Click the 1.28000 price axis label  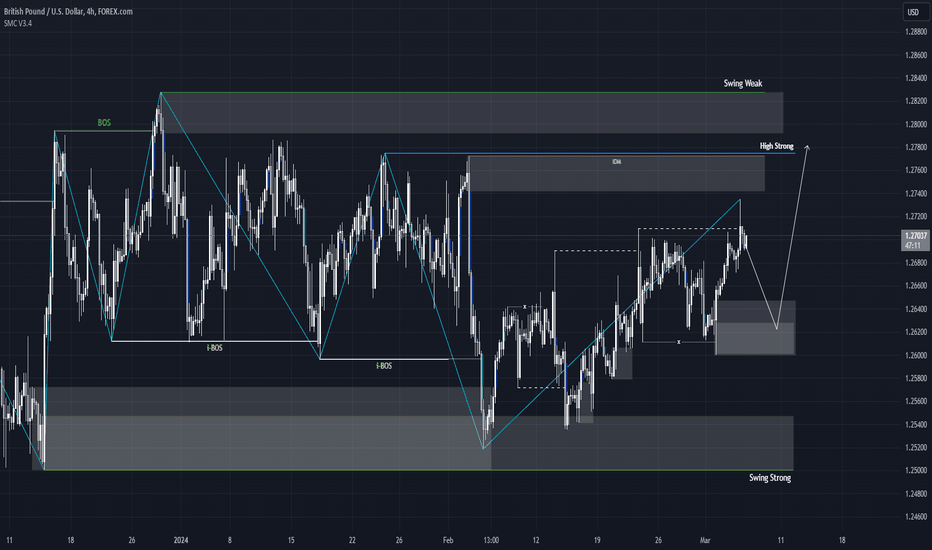coord(916,124)
